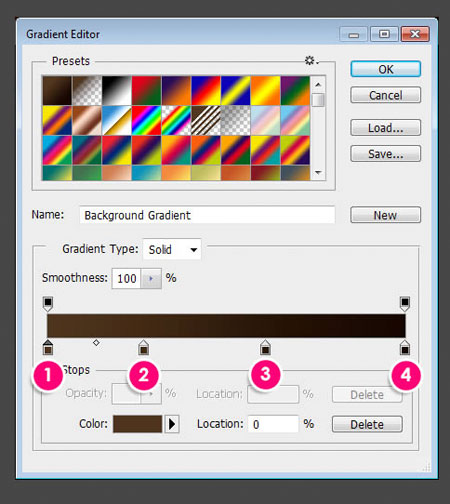Click the Save... button
The height and width of the screenshot is (504, 450).
click(x=386, y=153)
